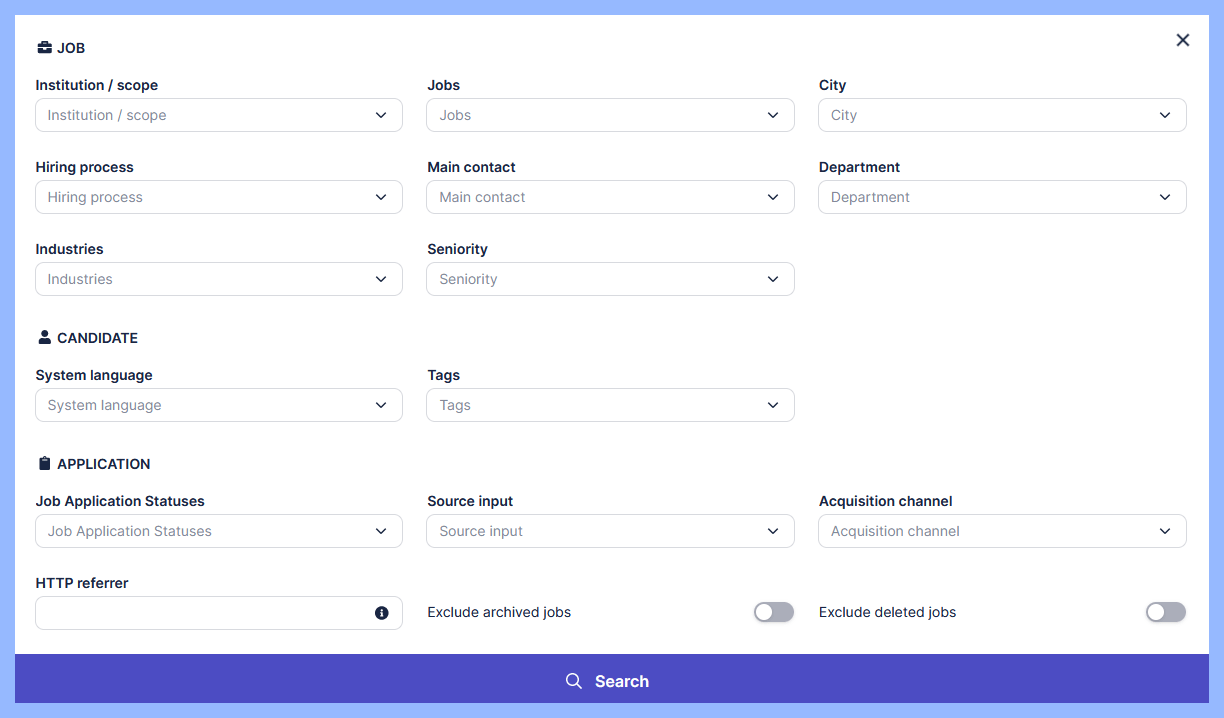Open the Institution / scope dropdown
The height and width of the screenshot is (718, 1224).
click(218, 115)
